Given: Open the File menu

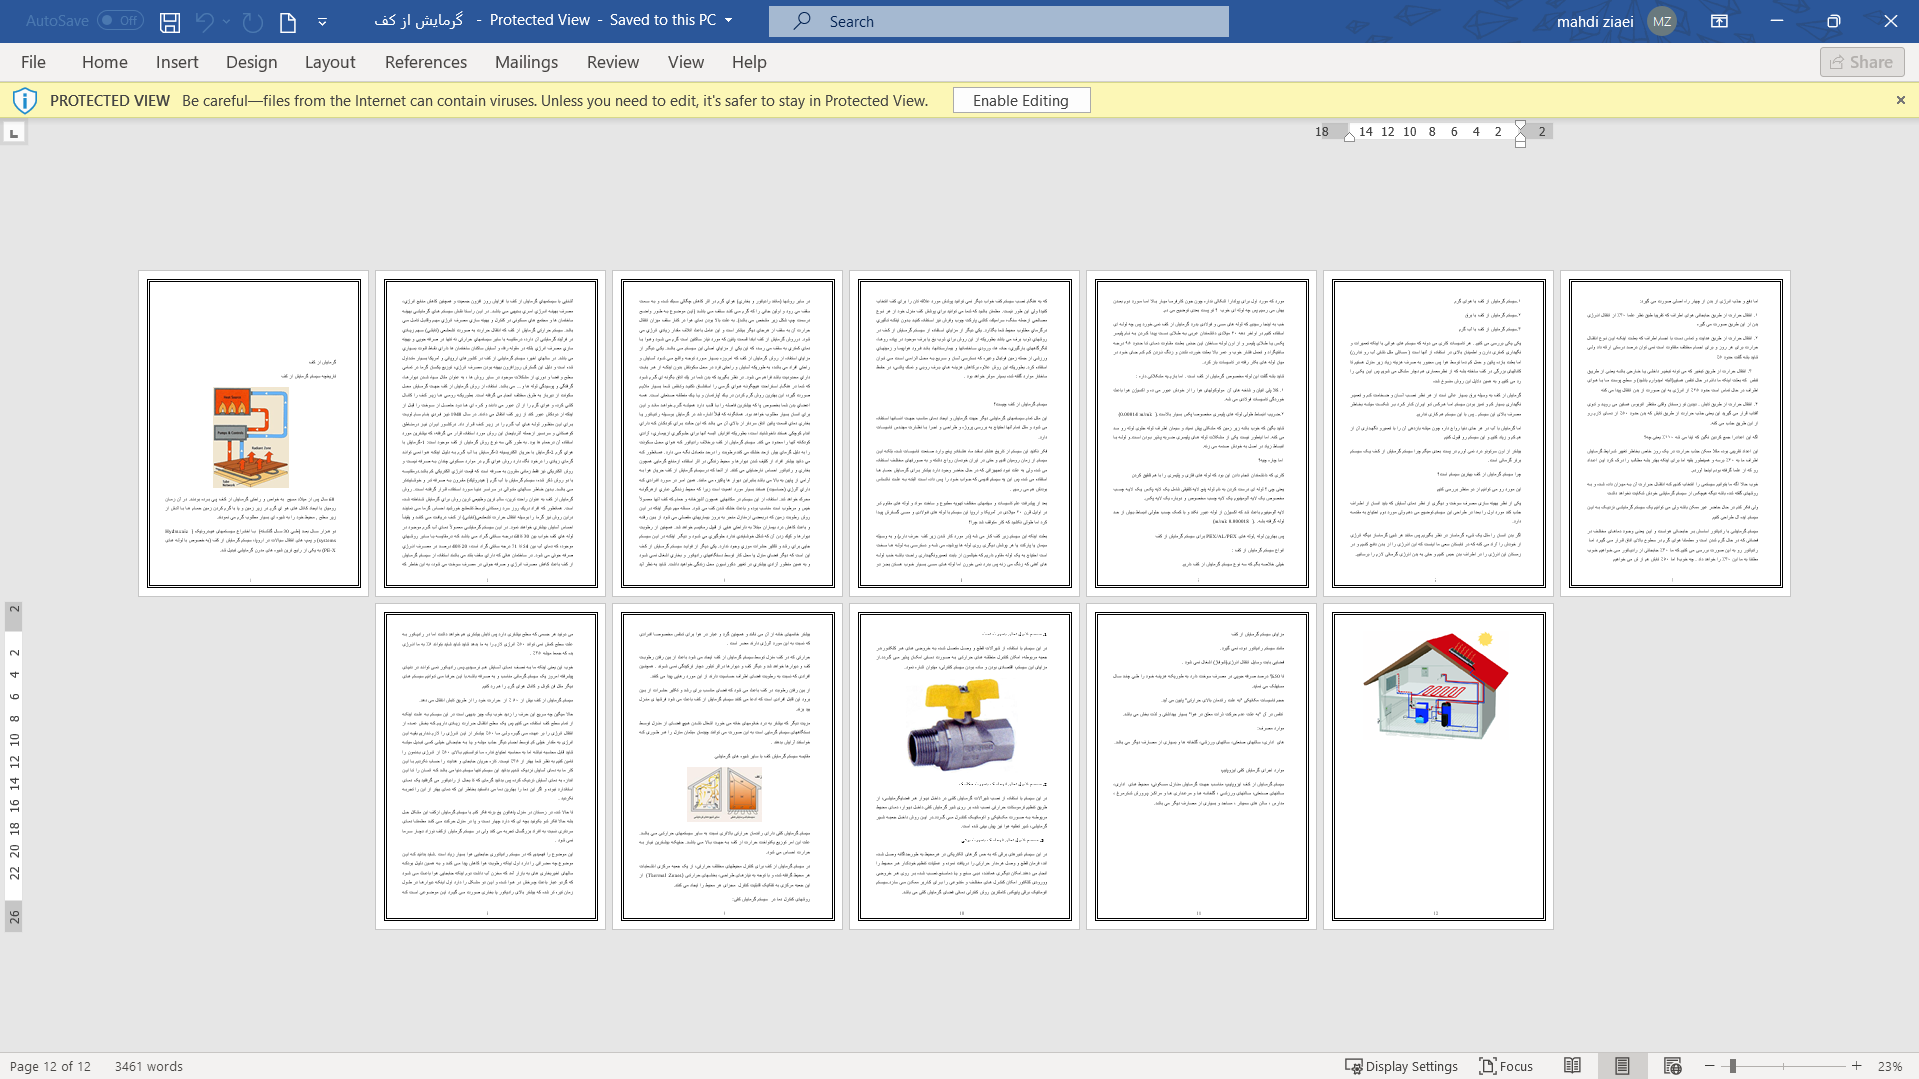Looking at the screenshot, I should click(33, 62).
